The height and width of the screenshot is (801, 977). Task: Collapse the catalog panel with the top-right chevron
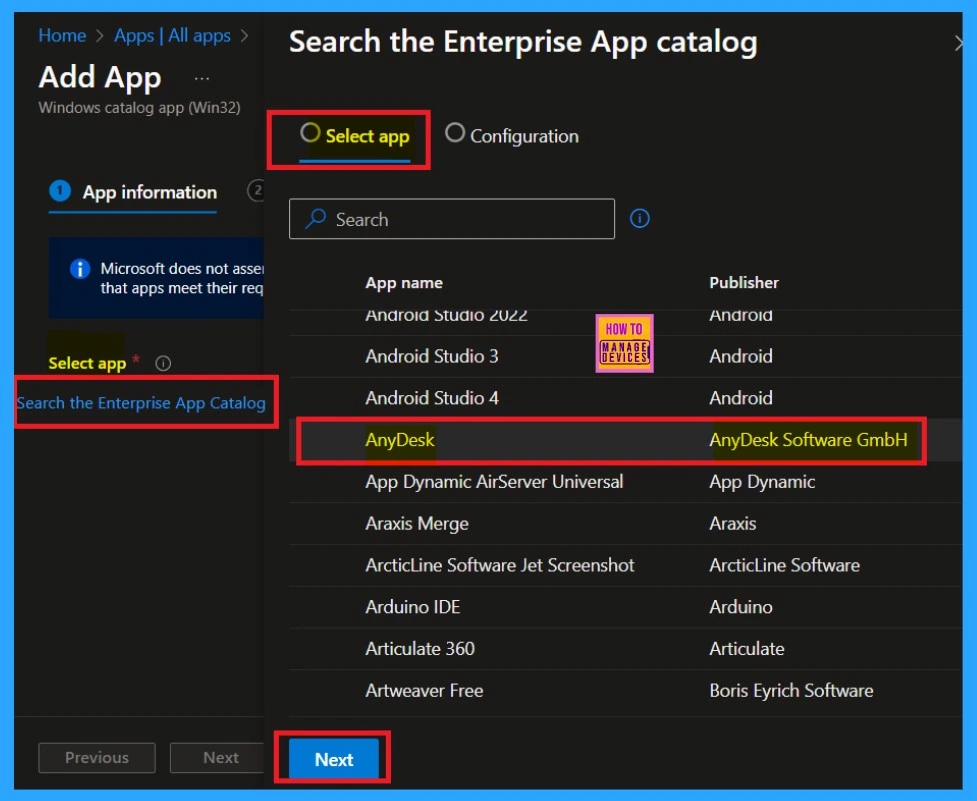click(958, 43)
